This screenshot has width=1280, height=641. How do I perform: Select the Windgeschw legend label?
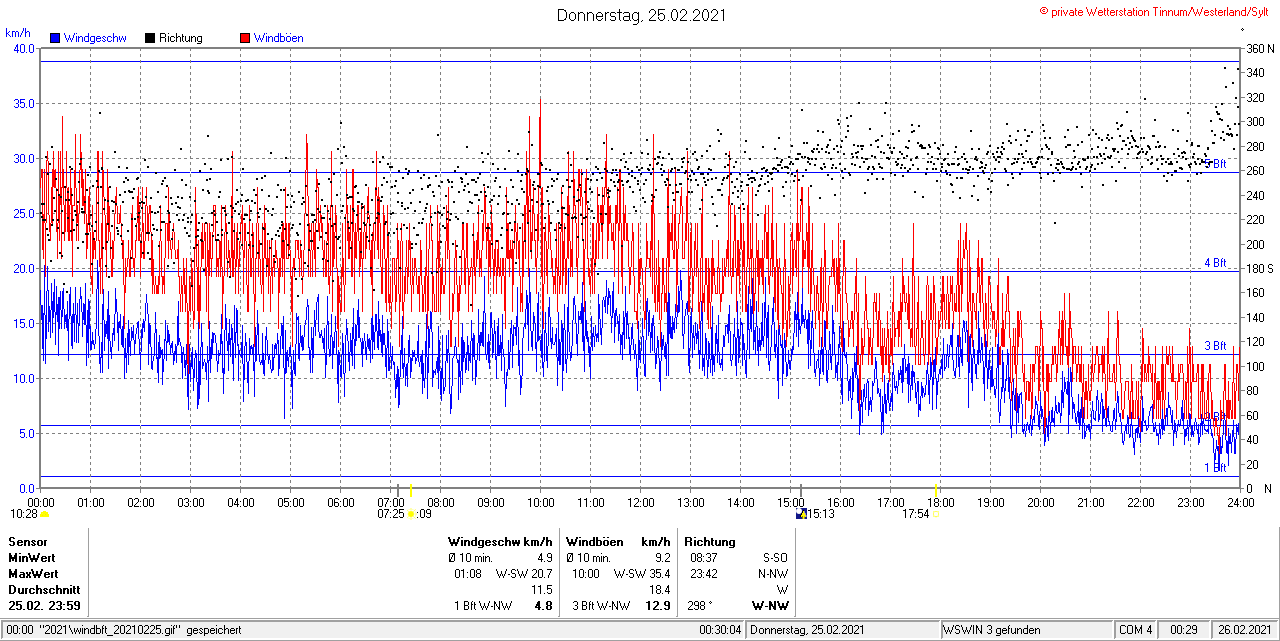pyautogui.click(x=95, y=38)
